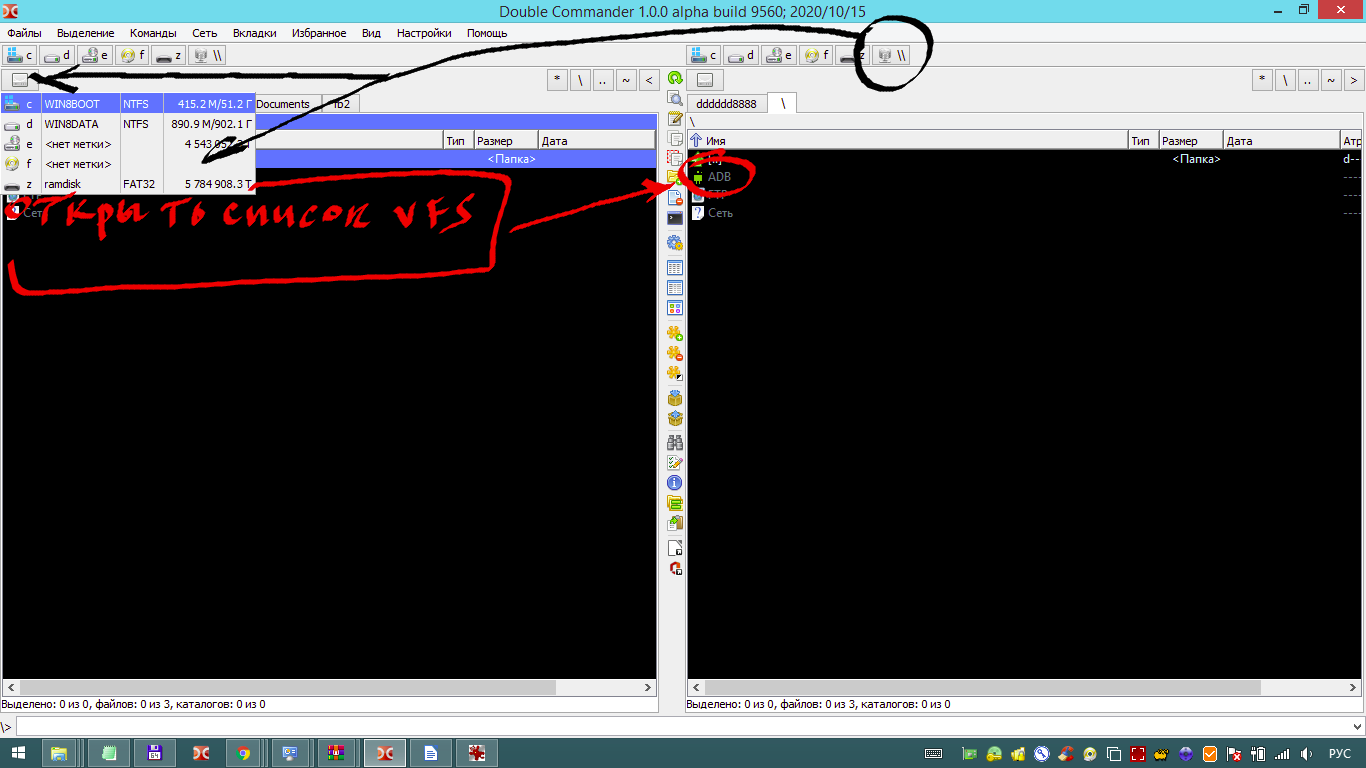1366x768 pixels.
Task: Open the left panel drive list button
Action: (20, 80)
